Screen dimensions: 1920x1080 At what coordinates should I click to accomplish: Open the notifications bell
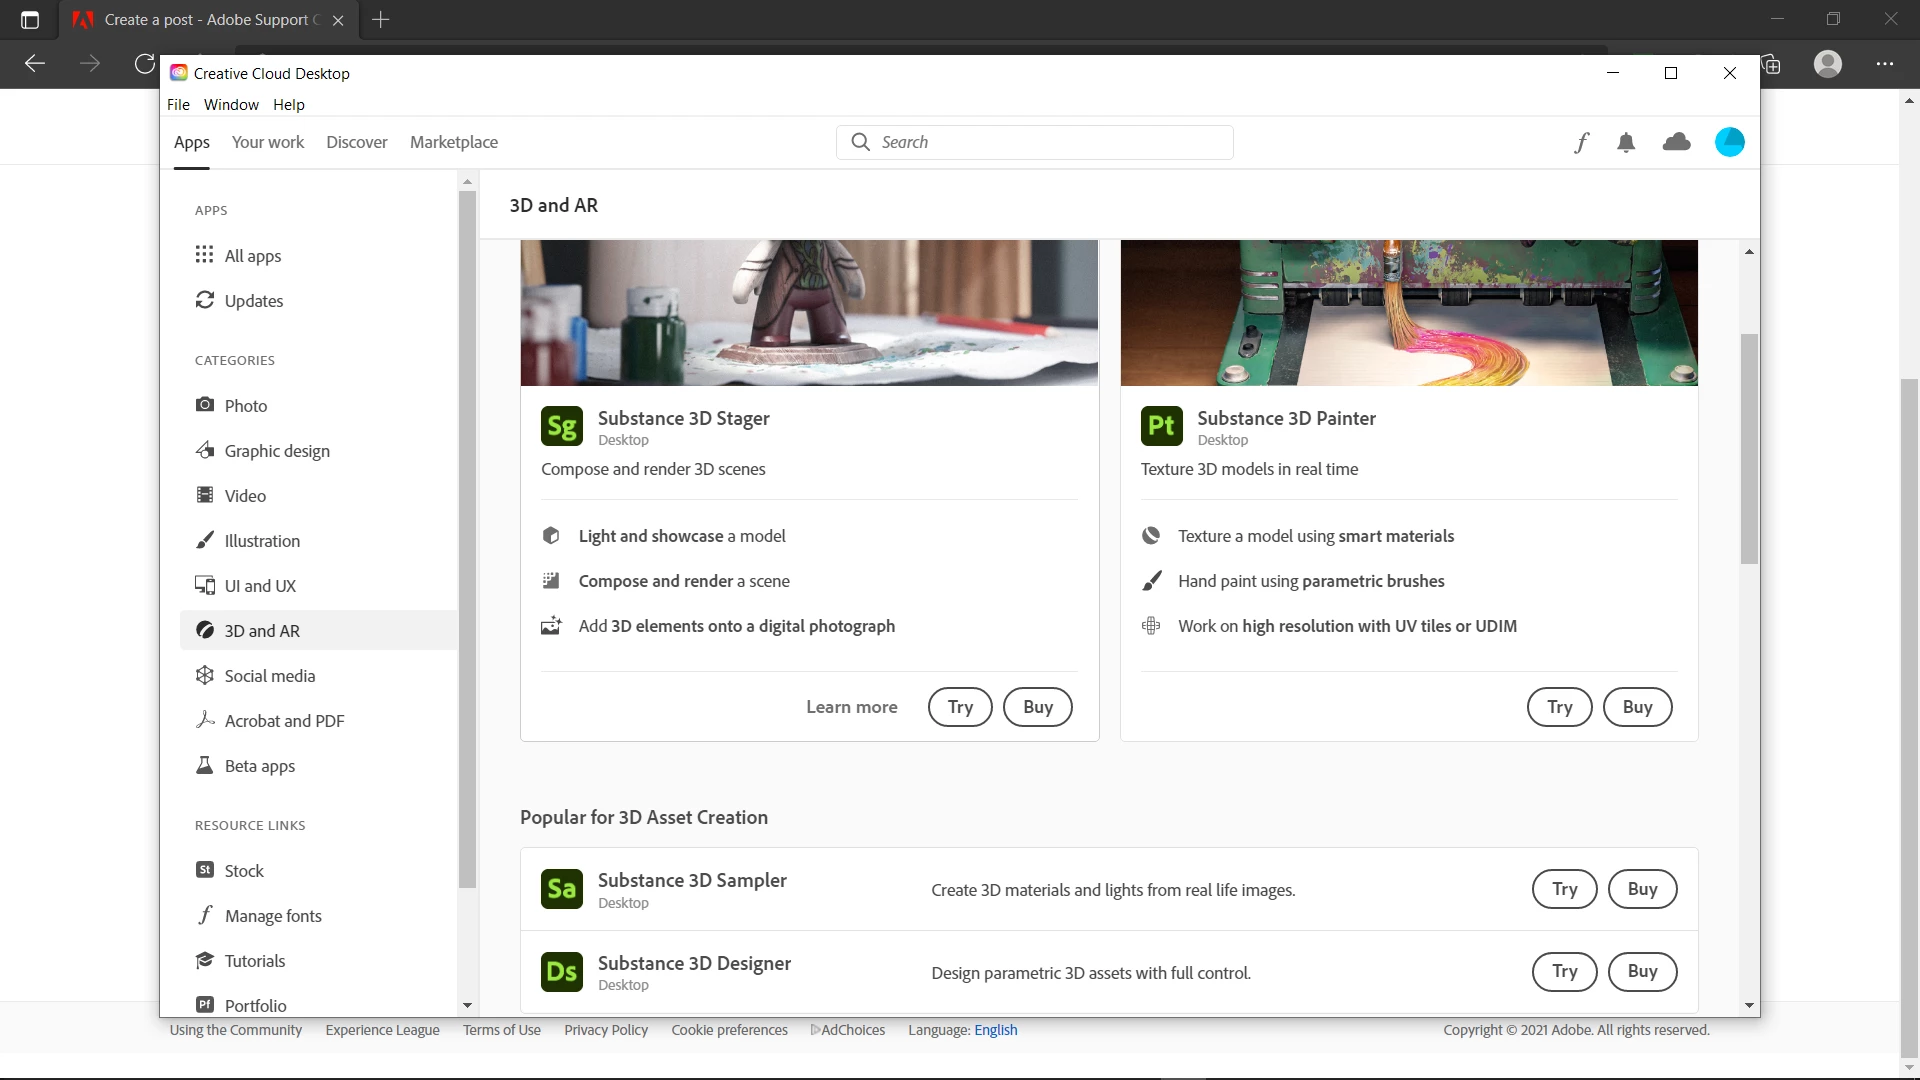(1626, 143)
